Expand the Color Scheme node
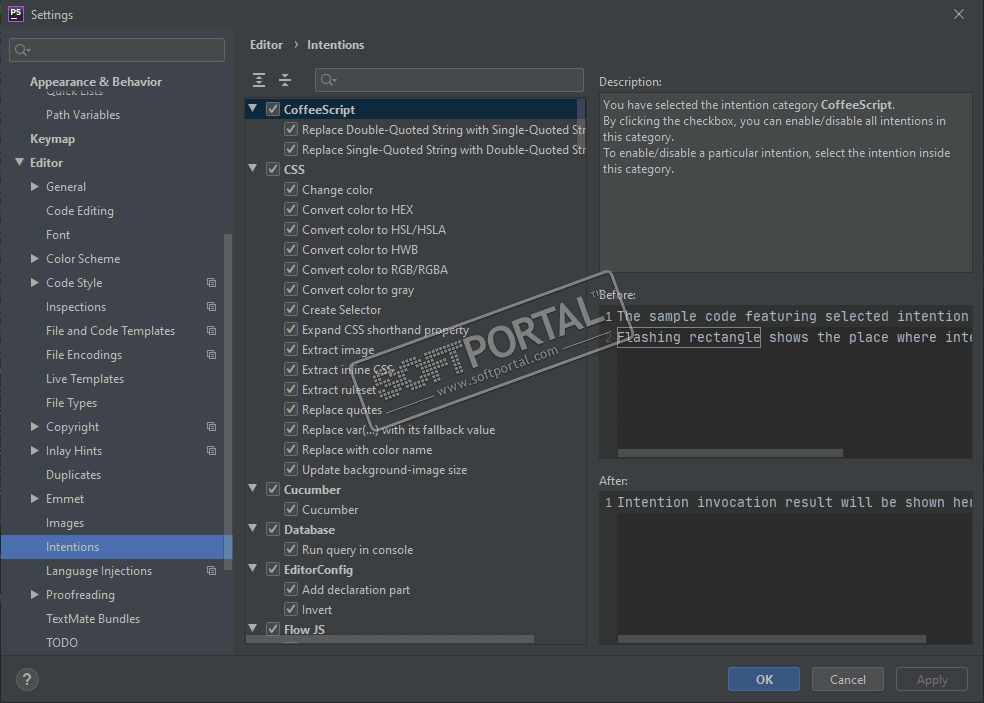The width and height of the screenshot is (984, 703). (35, 258)
